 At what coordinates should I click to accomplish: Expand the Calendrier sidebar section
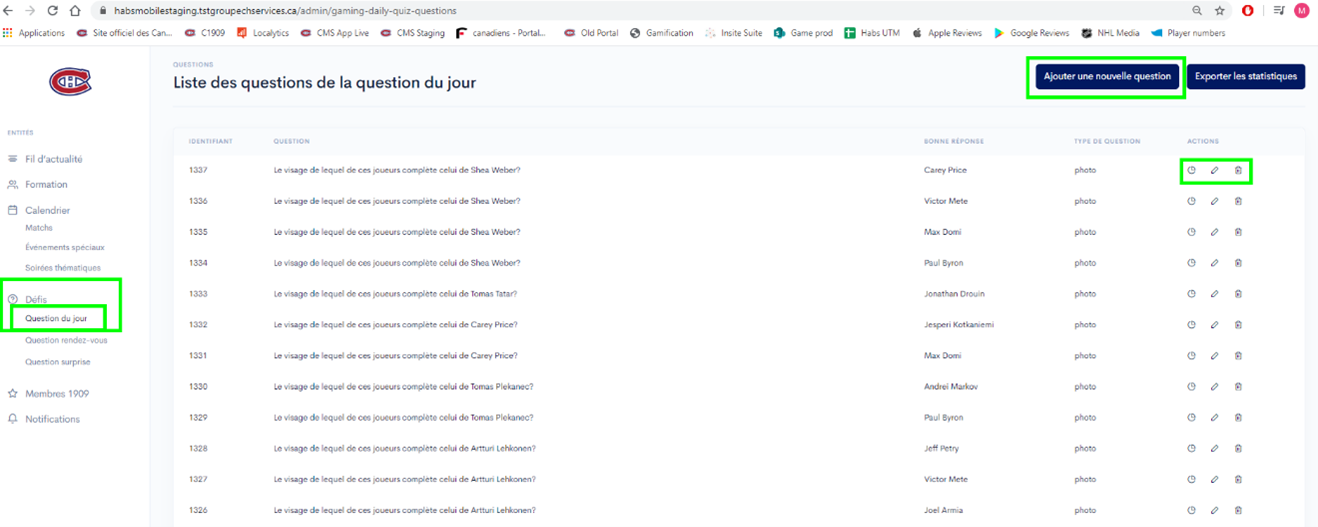click(x=47, y=210)
